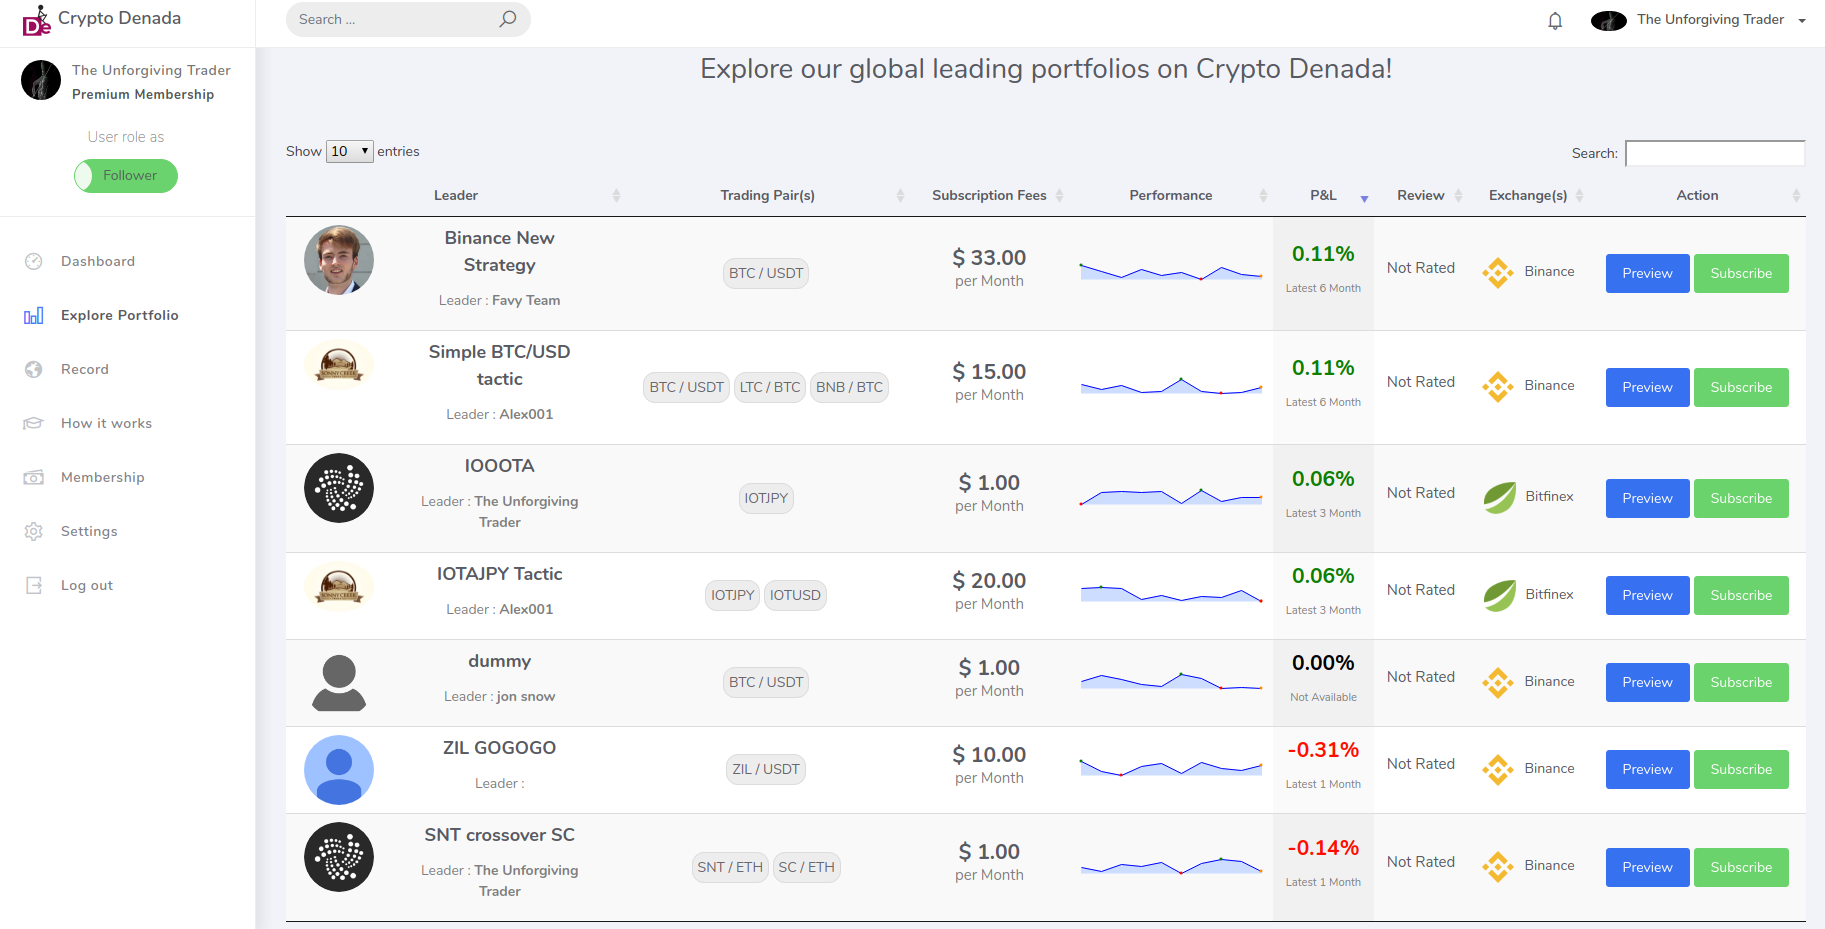Click the table Search field
The width and height of the screenshot is (1825, 929).
pos(1714,153)
